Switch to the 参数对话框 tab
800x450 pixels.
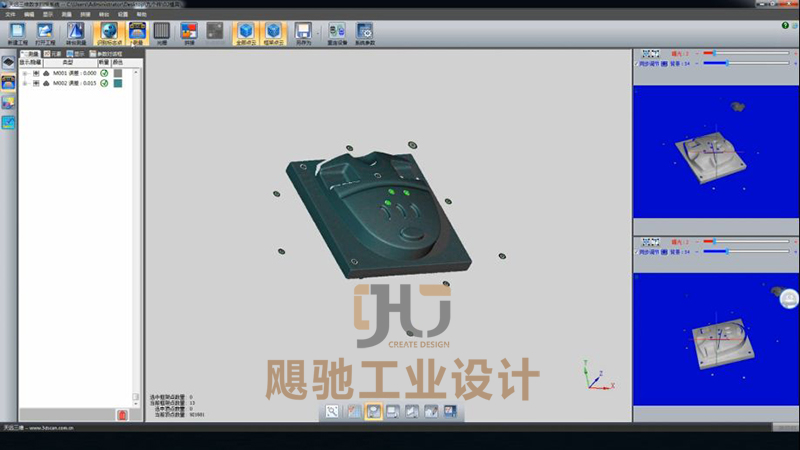tap(106, 54)
